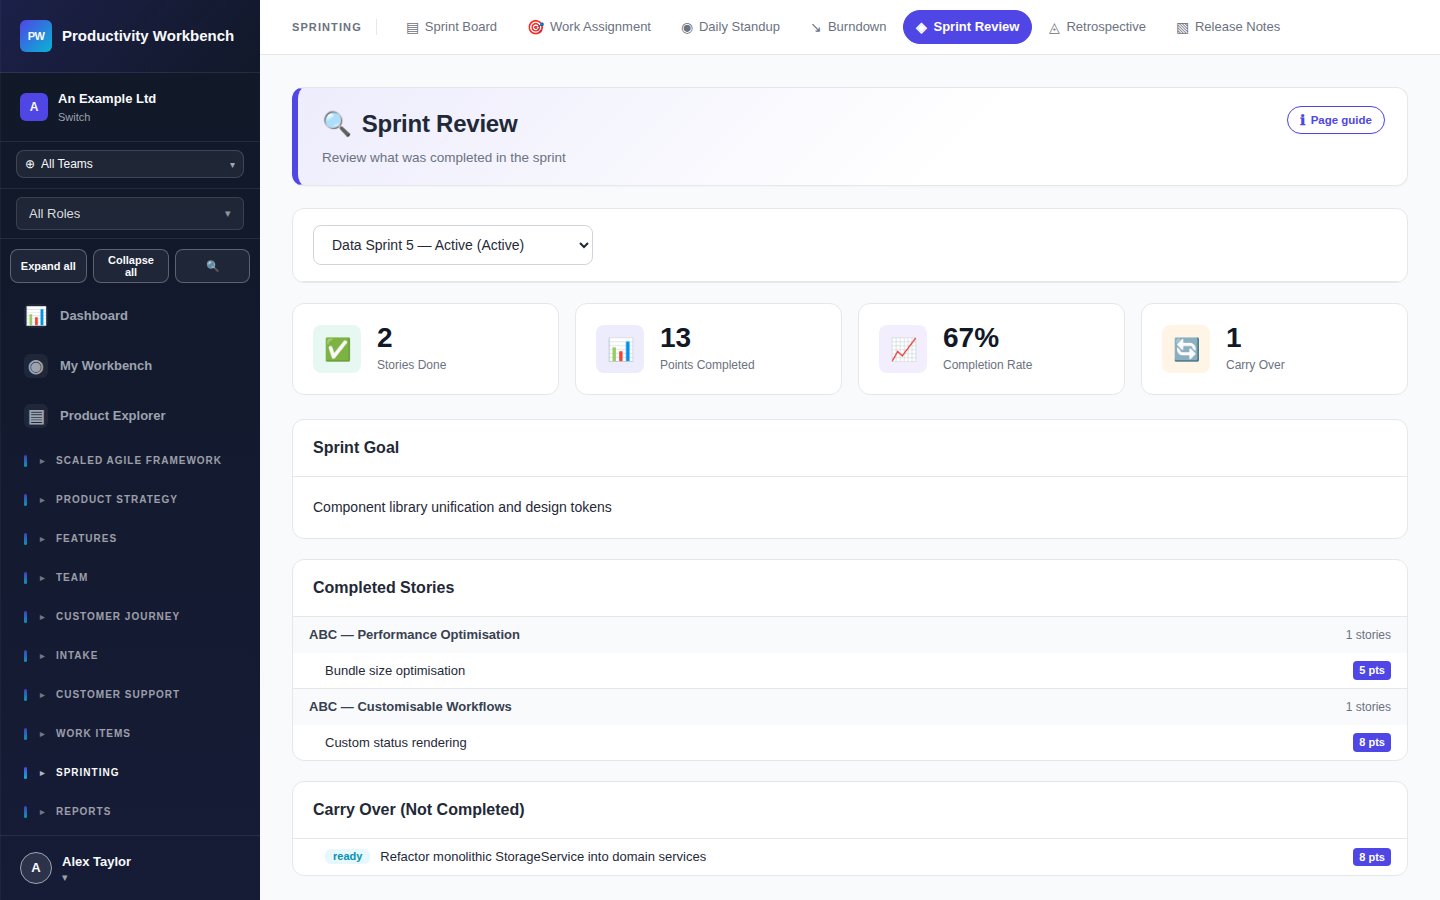Click Alex Taylor's avatar circle
This screenshot has width=1440, height=900.
(x=36, y=868)
